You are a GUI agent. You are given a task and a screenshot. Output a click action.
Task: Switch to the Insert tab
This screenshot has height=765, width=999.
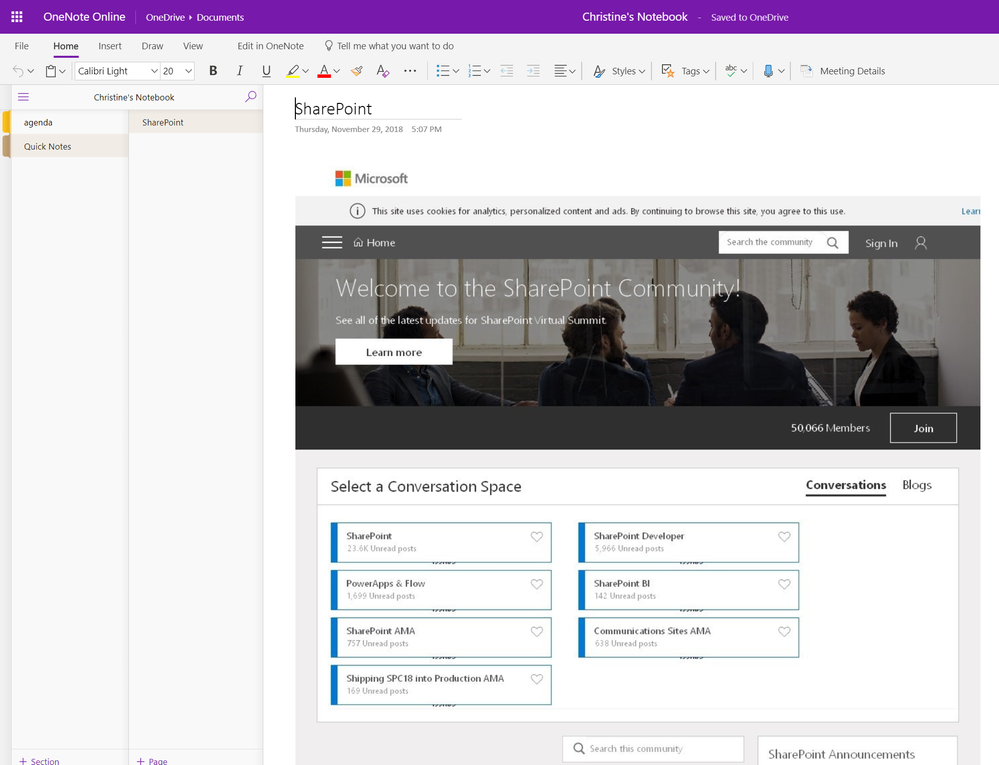pyautogui.click(x=110, y=46)
